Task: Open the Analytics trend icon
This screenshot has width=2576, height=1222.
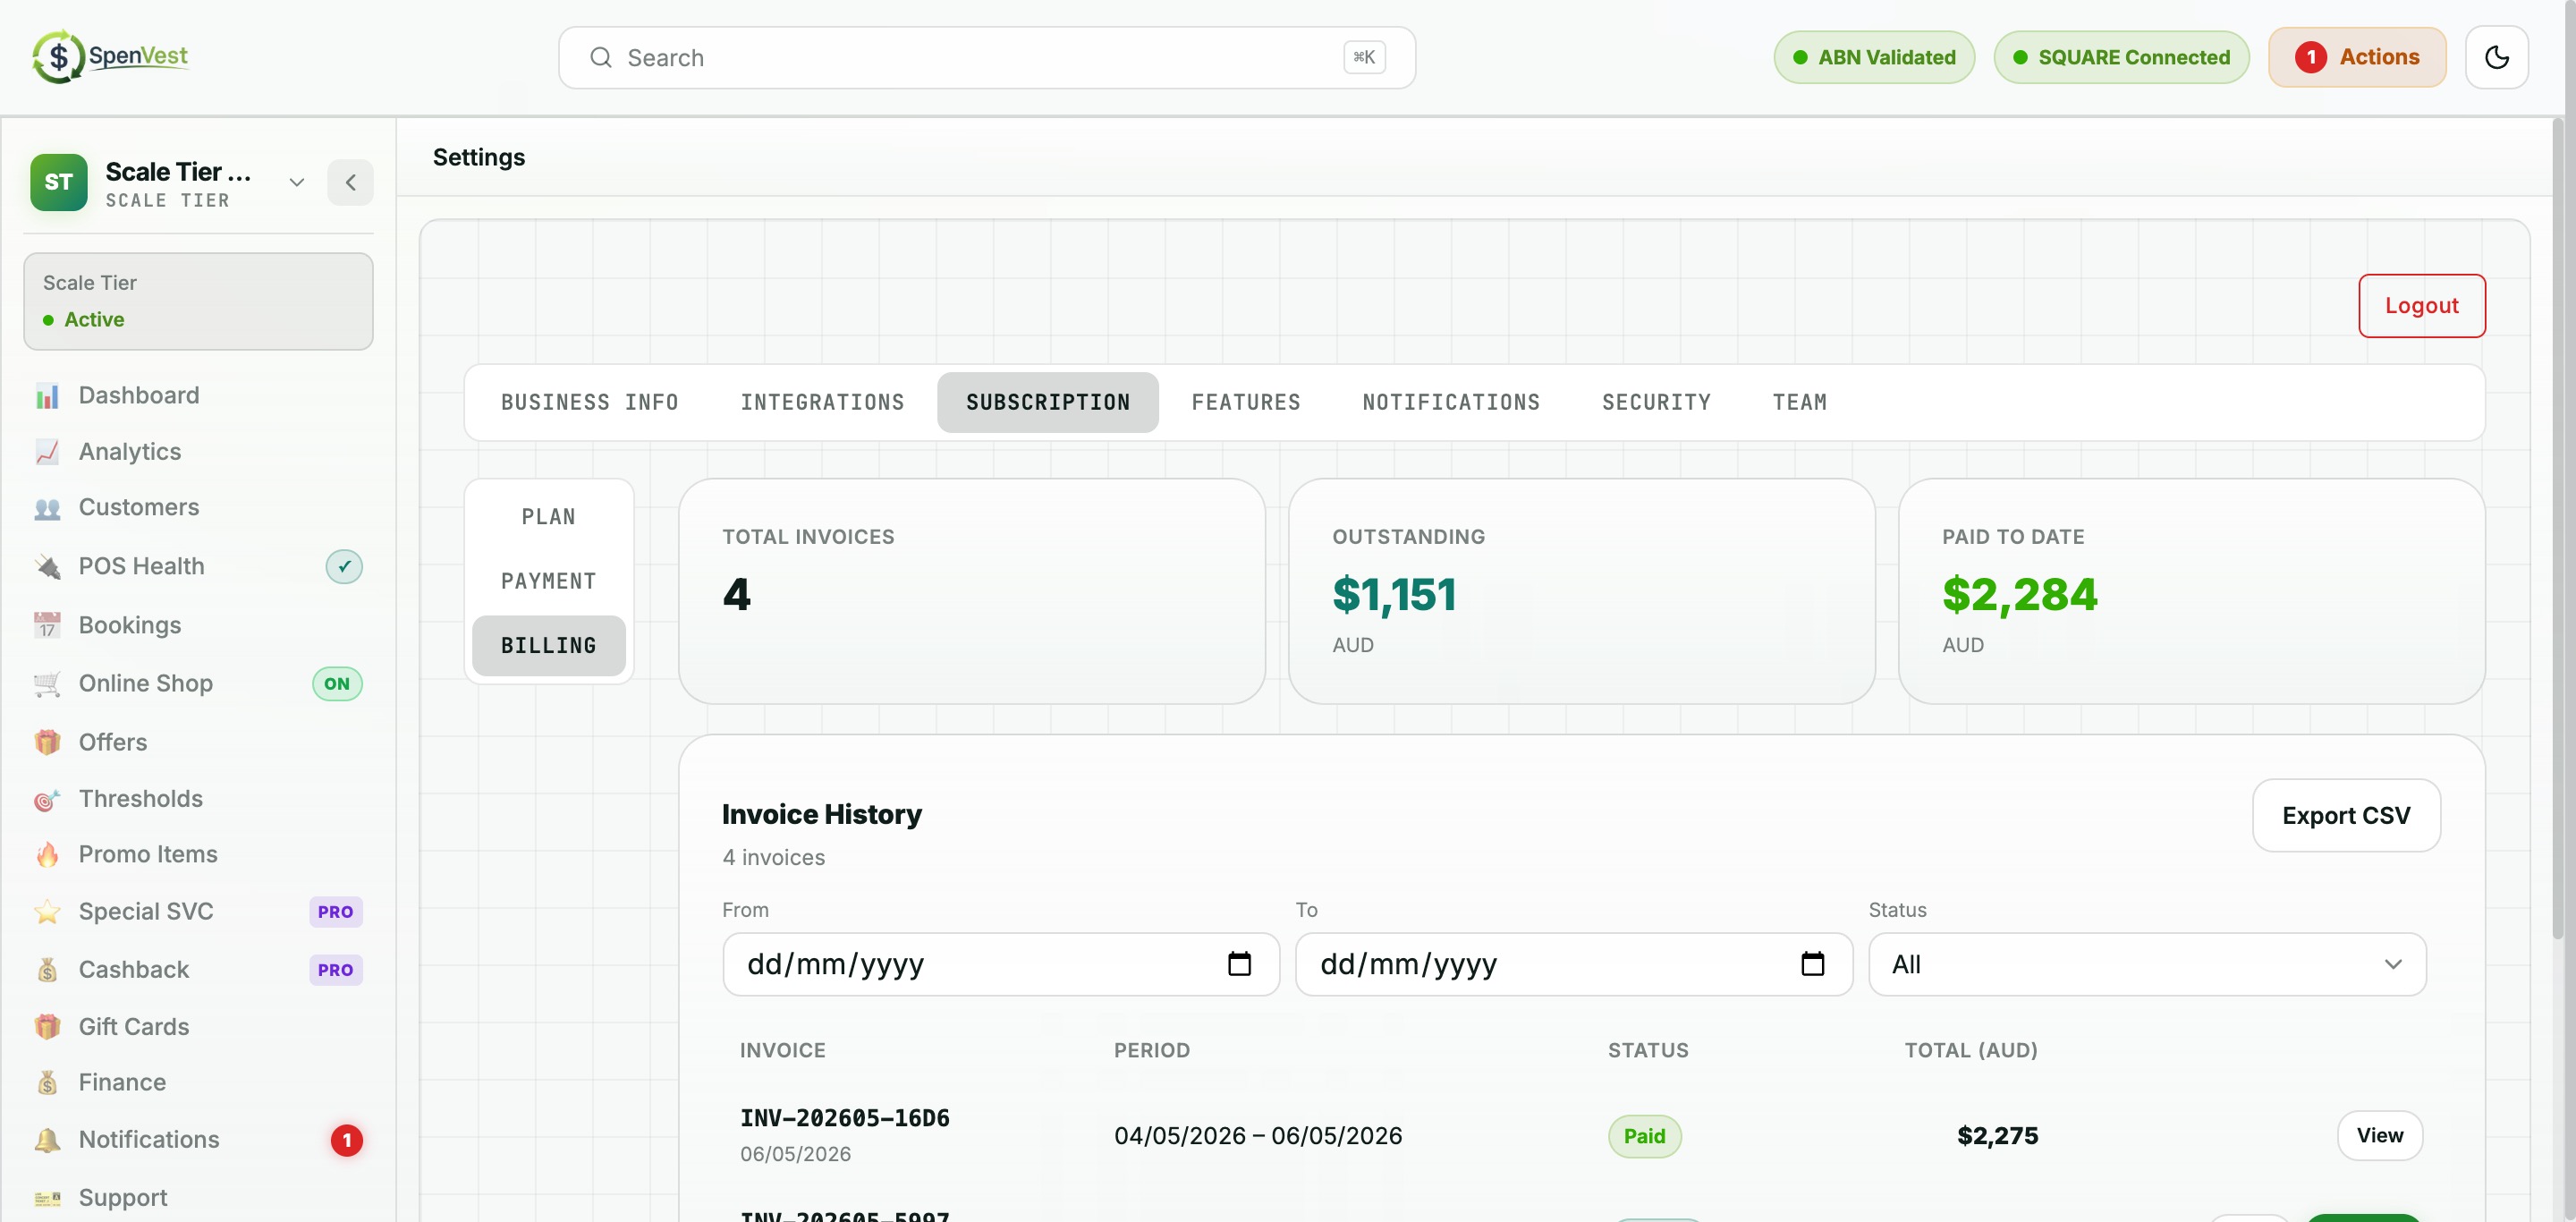Action: 47,452
